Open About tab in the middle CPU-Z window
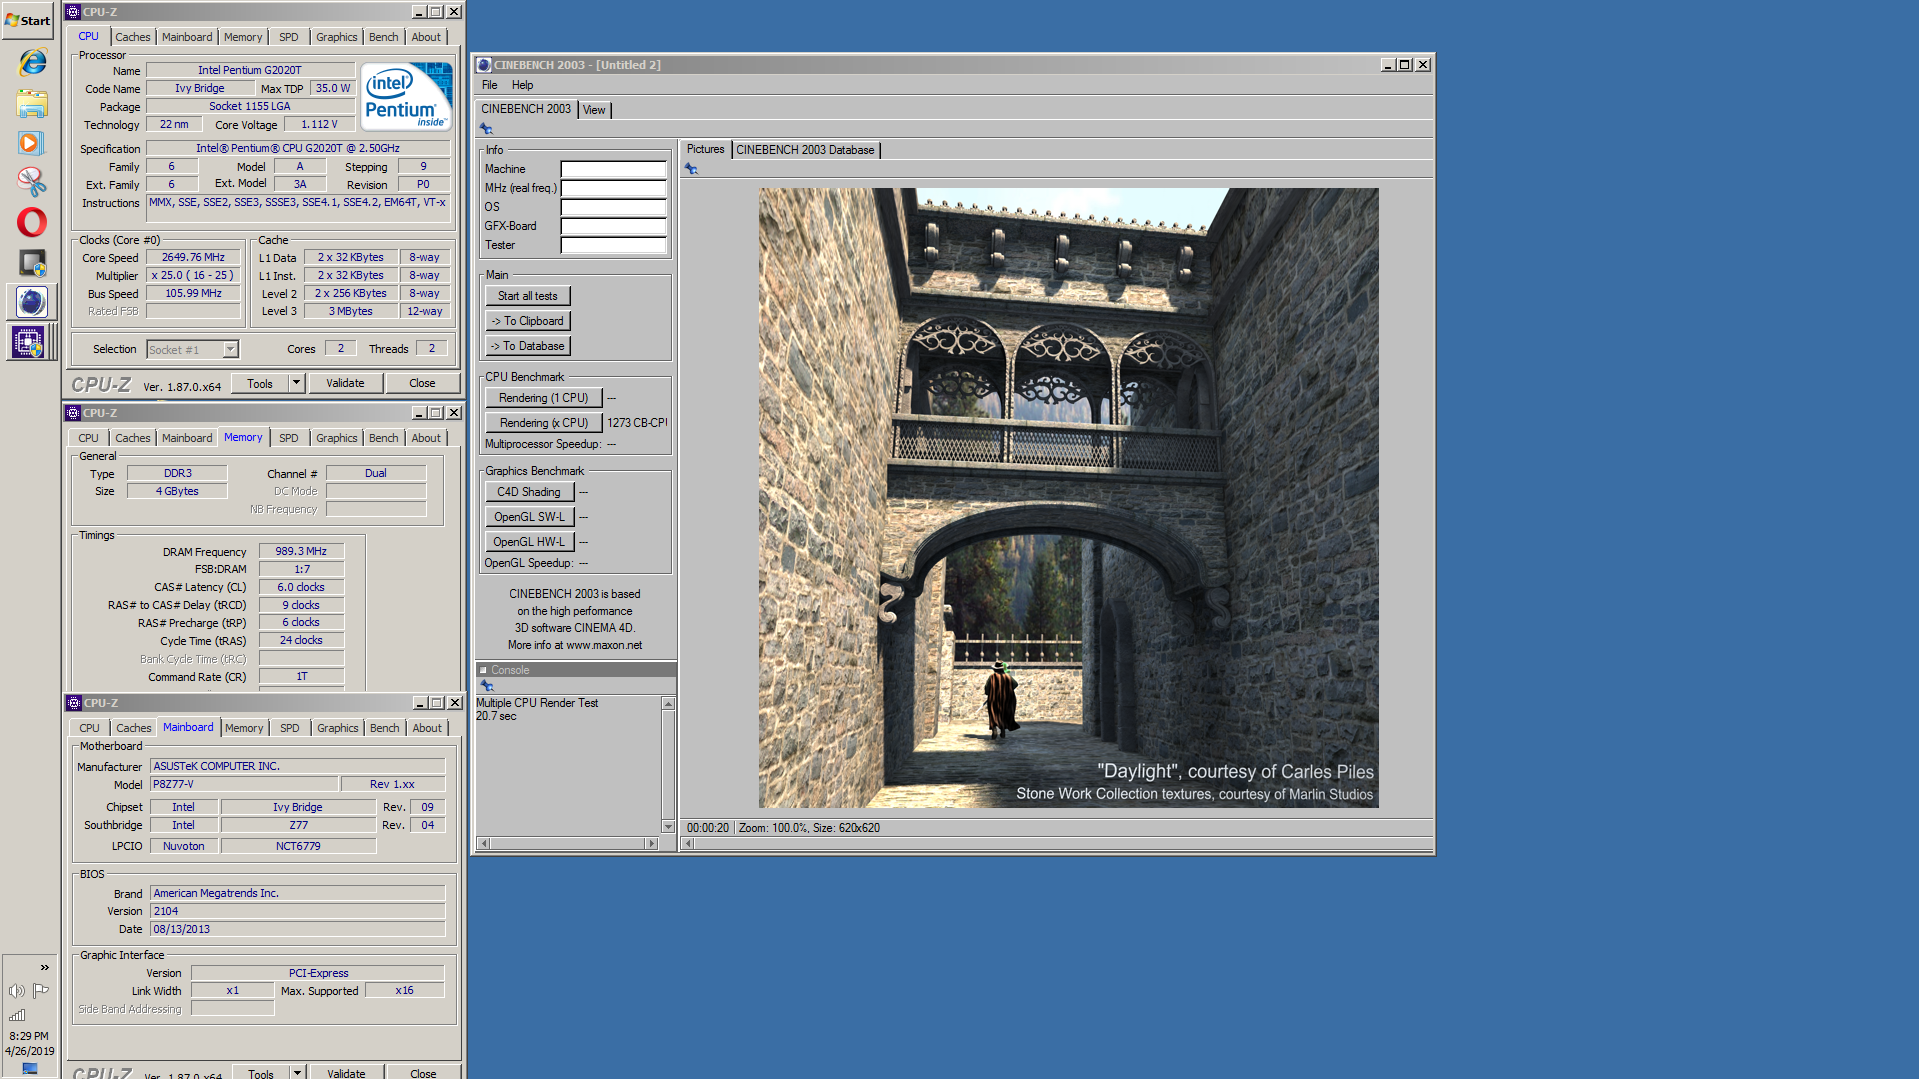Screen dimensions: 1919x1079 coord(426,438)
